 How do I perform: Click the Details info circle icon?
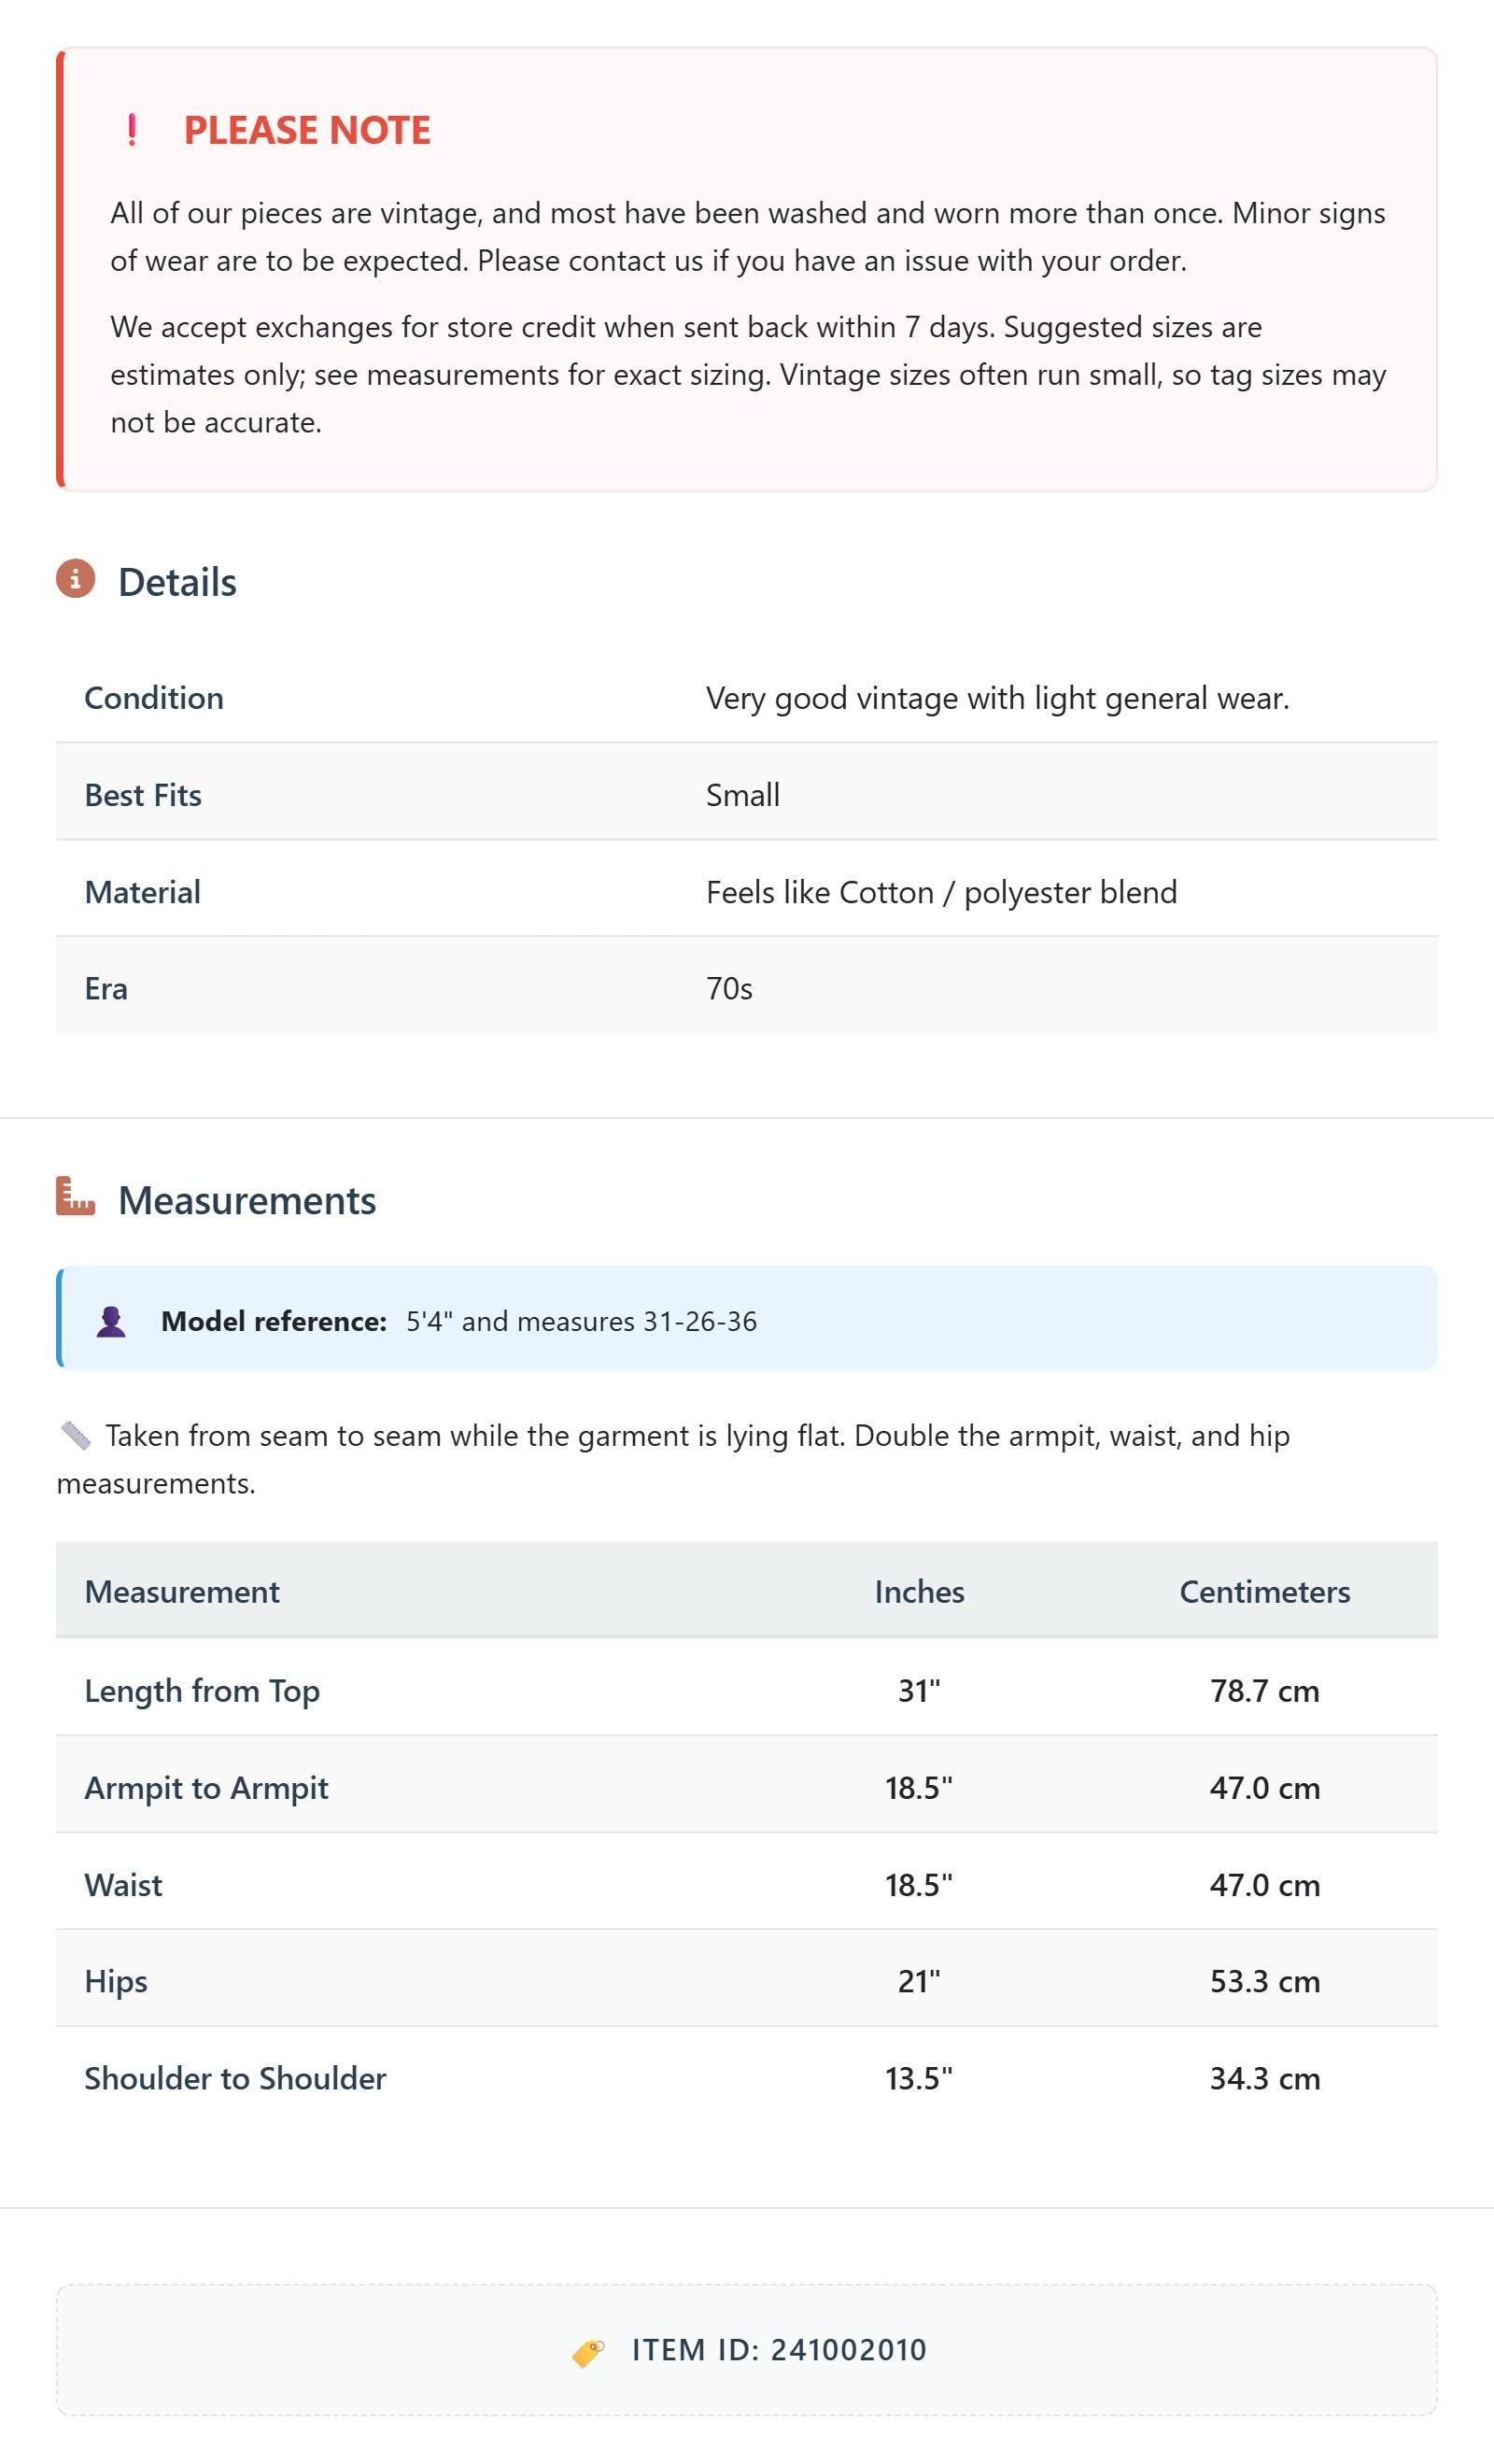tap(75, 579)
